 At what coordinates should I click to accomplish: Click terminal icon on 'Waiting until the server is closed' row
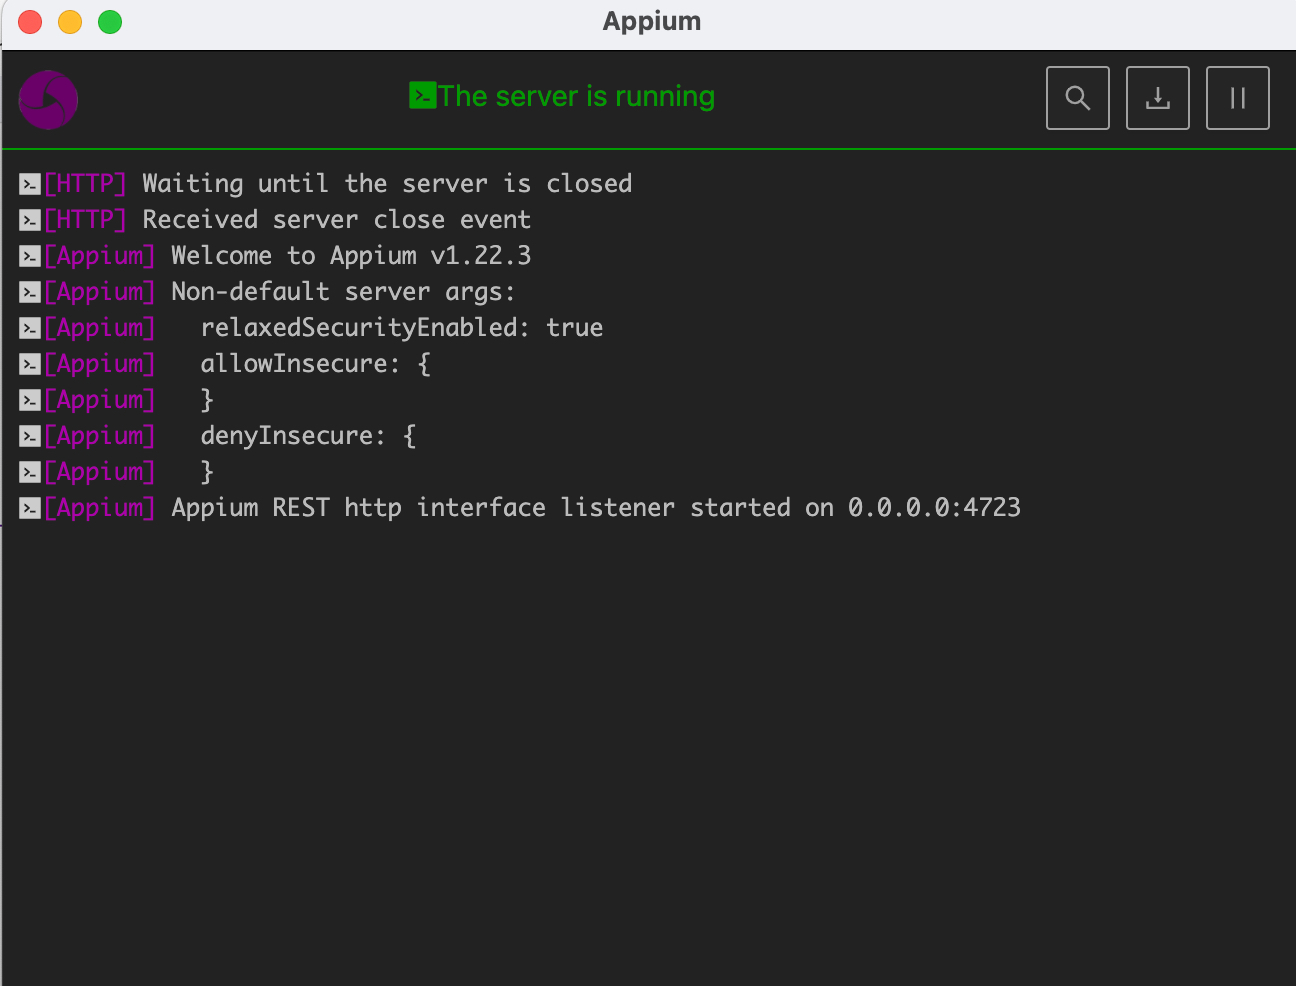point(30,184)
